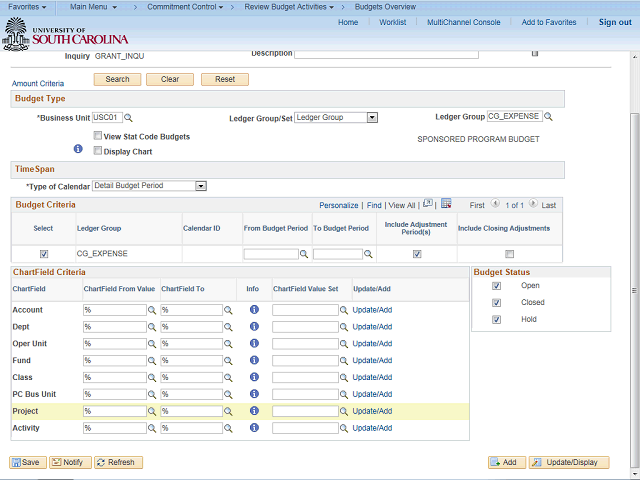Click the Business Unit lookup magnifier icon
The width and height of the screenshot is (640, 480).
(128, 118)
